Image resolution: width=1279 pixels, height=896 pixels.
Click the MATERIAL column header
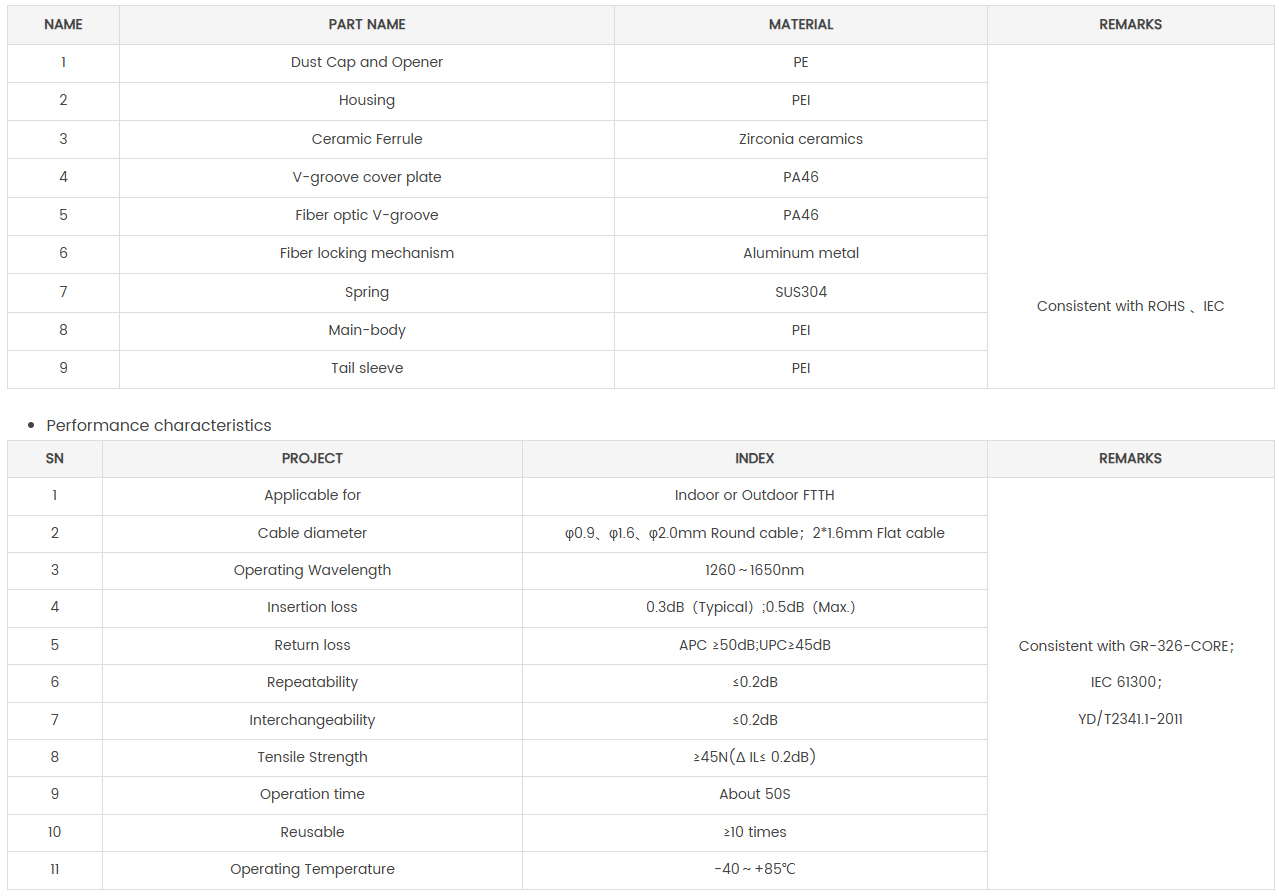pyautogui.click(x=800, y=24)
